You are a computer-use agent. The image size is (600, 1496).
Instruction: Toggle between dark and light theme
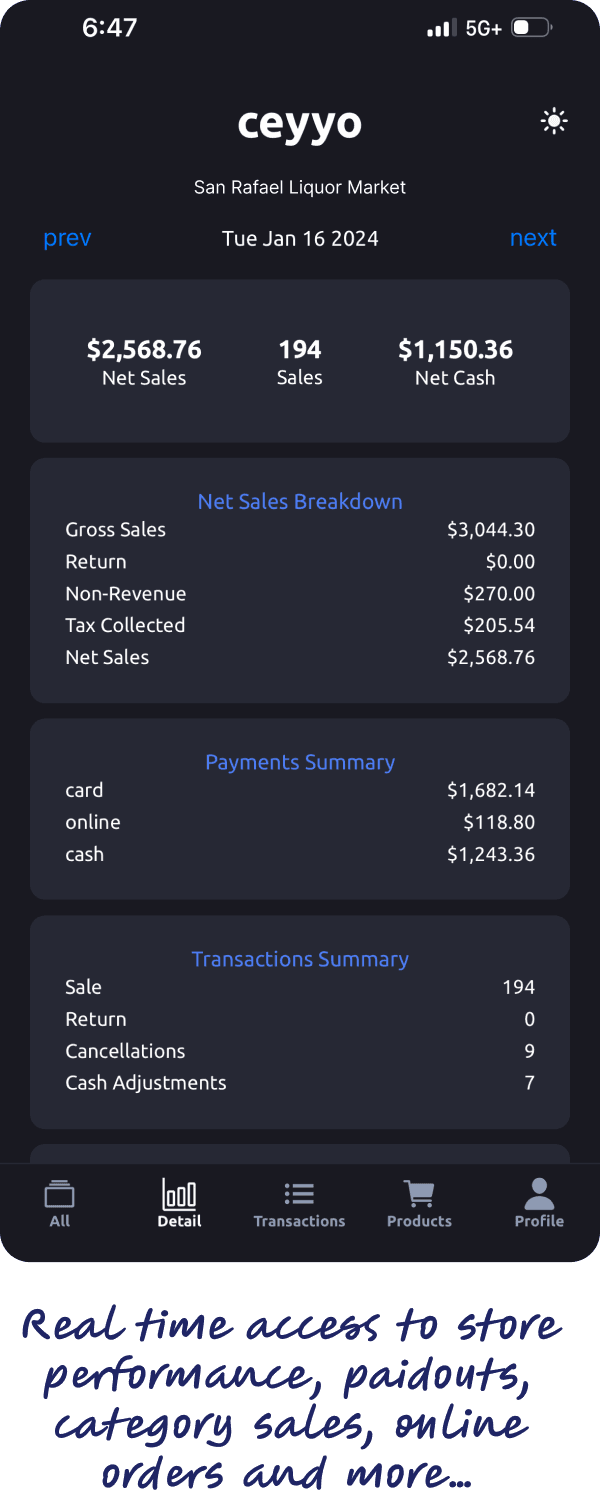553,121
